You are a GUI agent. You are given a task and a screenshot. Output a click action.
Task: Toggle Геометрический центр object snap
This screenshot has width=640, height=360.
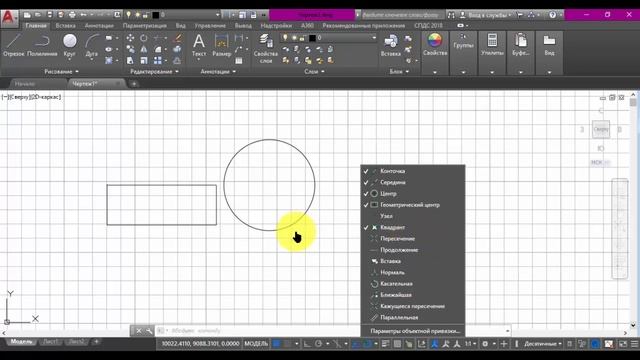coord(413,205)
